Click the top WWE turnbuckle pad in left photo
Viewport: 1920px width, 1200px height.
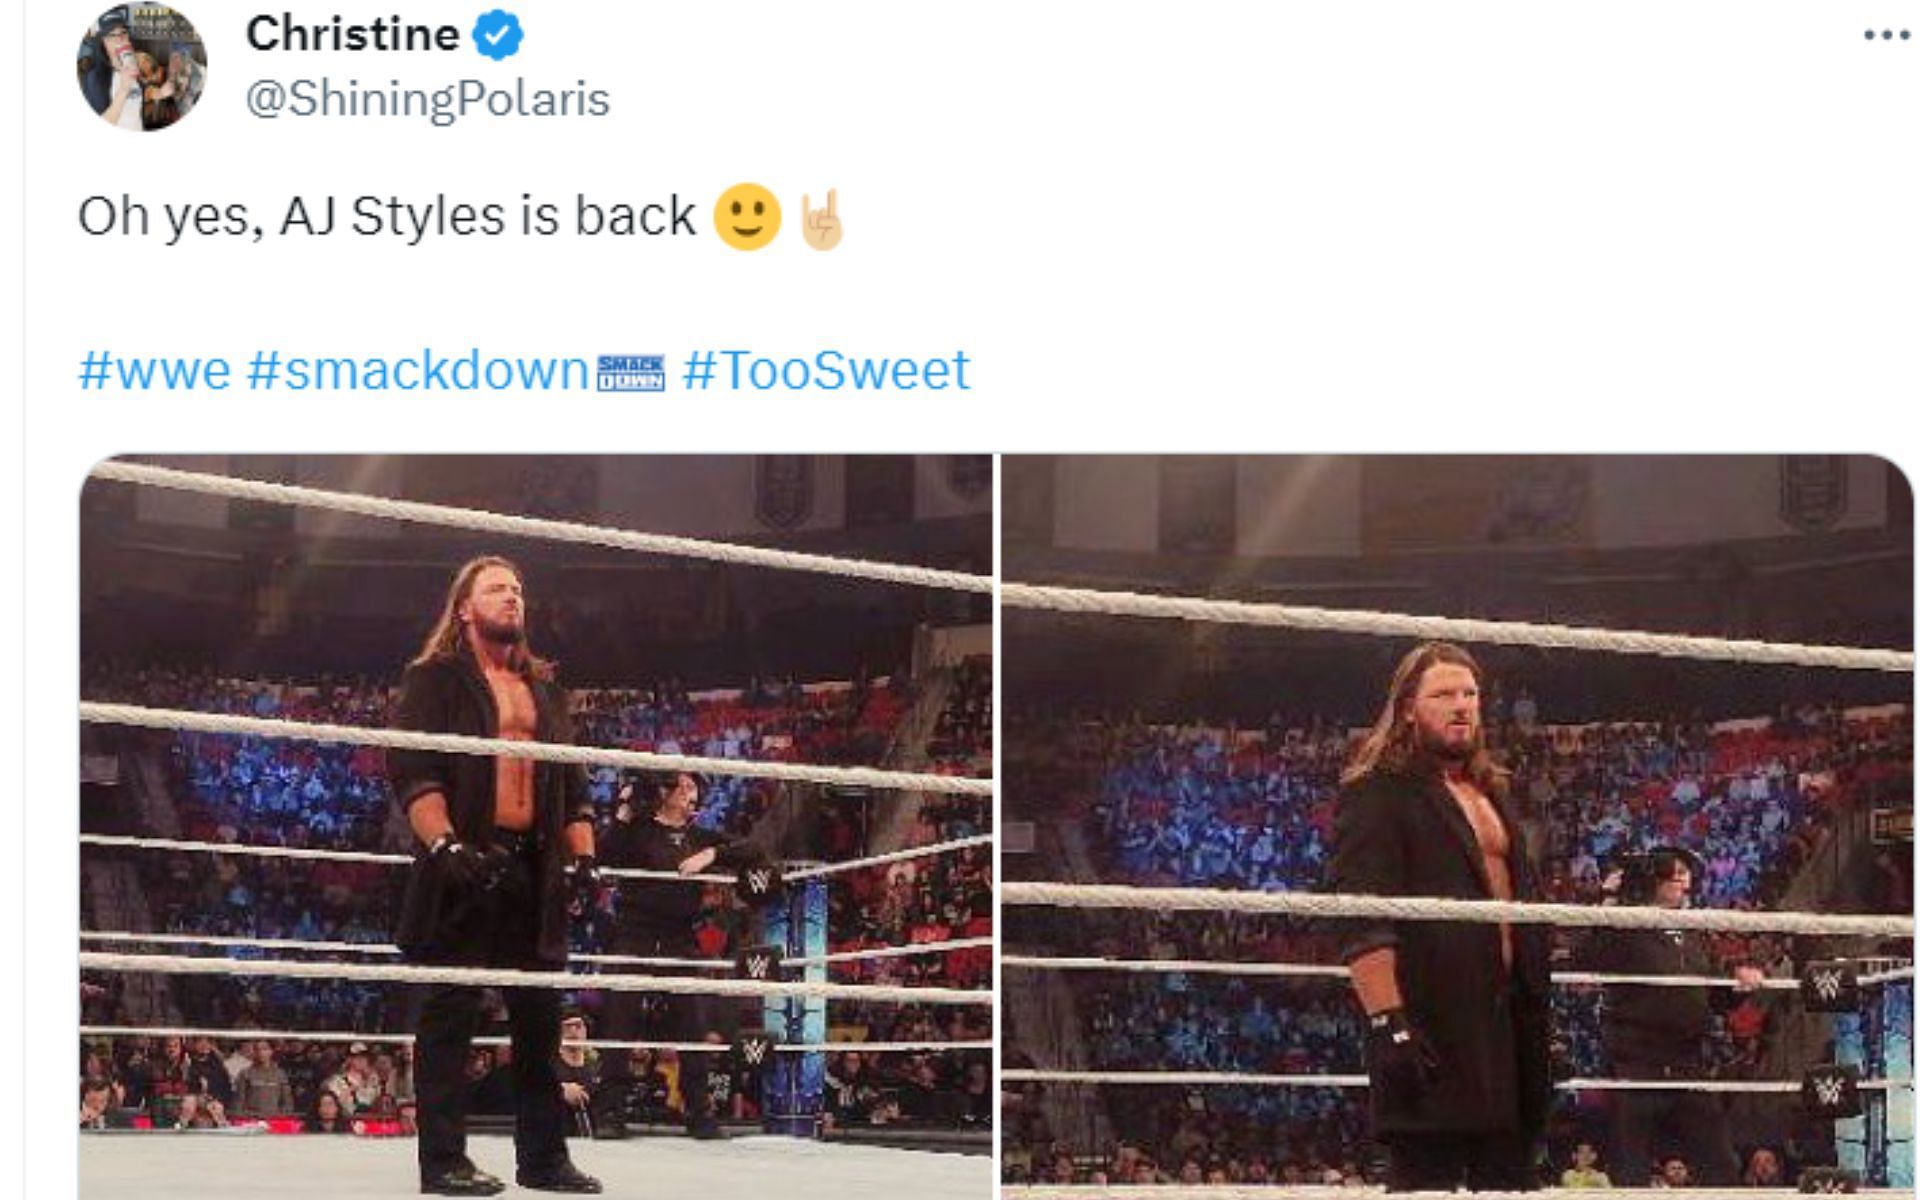[757, 882]
